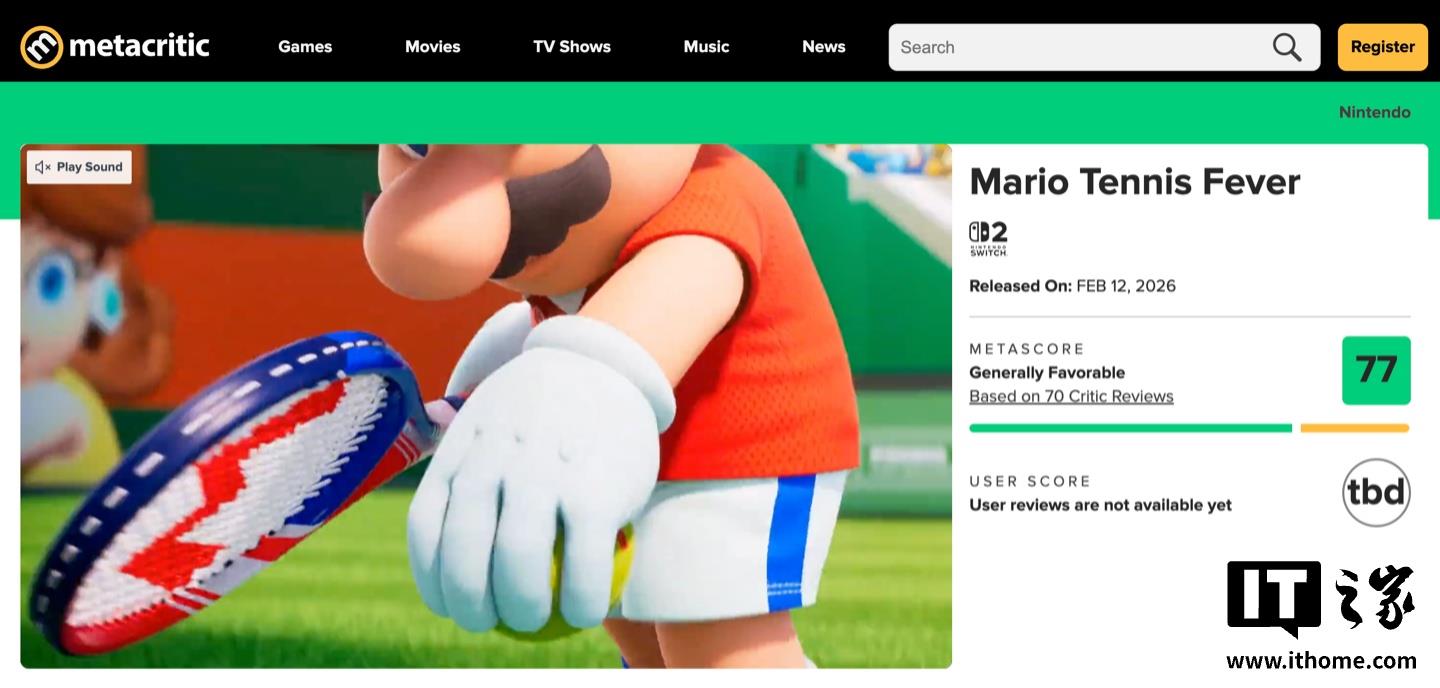1440x688 pixels.
Task: Open the Movies menu
Action: 433,47
